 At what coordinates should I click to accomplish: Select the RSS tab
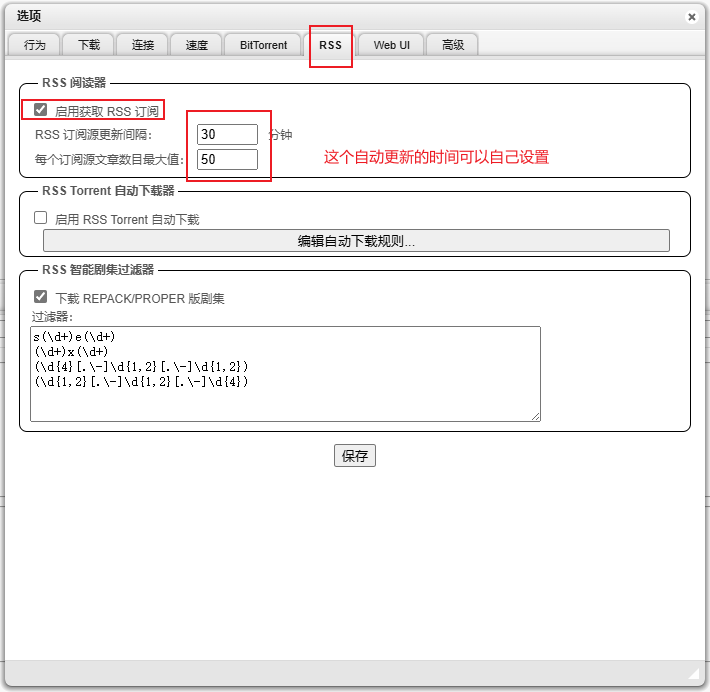[330, 45]
